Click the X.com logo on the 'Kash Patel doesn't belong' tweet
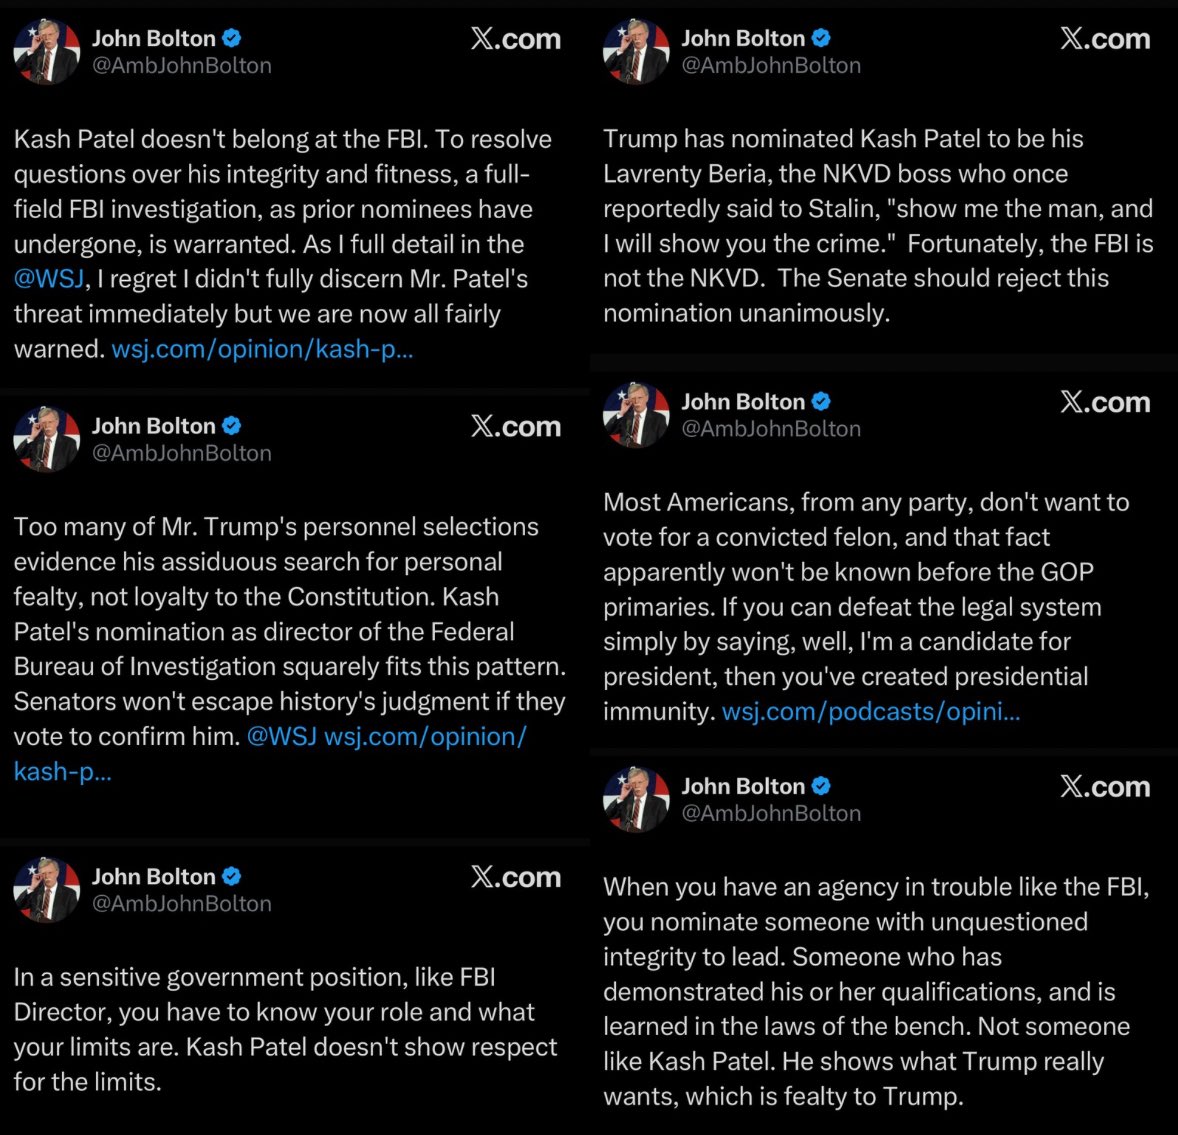The image size is (1178, 1135). (x=516, y=39)
